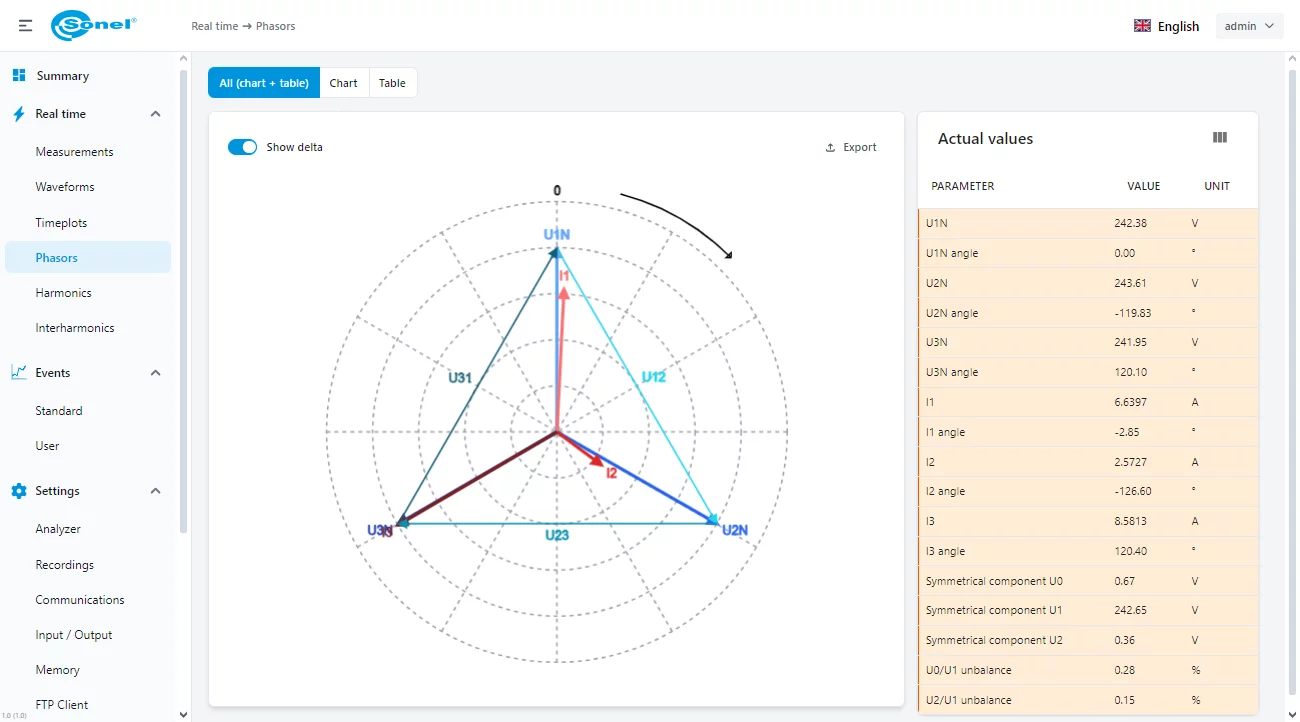
Task: Click the Real time lightning bolt icon
Action: click(x=19, y=114)
